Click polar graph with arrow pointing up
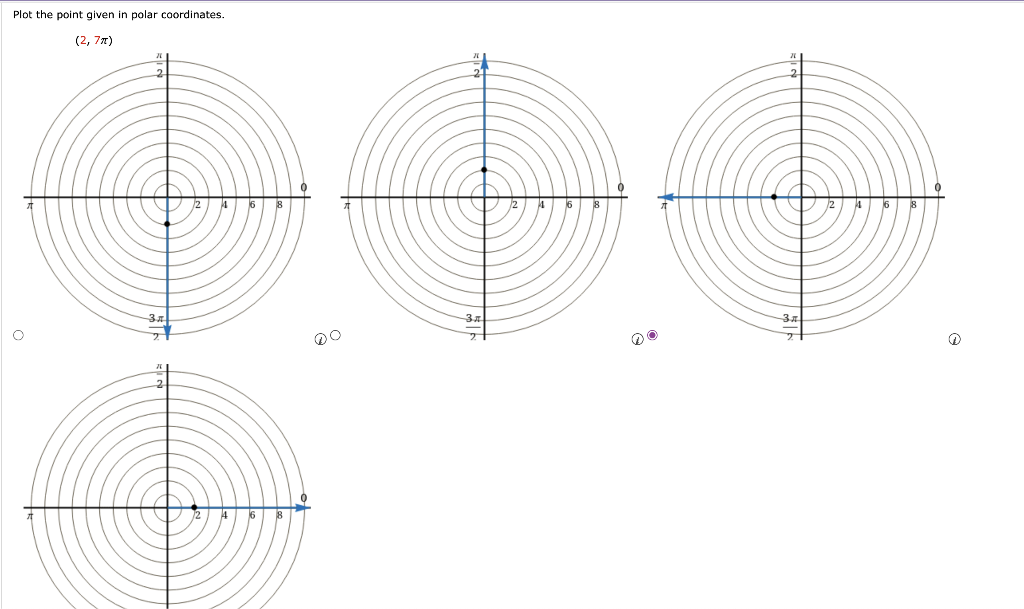 [484, 196]
